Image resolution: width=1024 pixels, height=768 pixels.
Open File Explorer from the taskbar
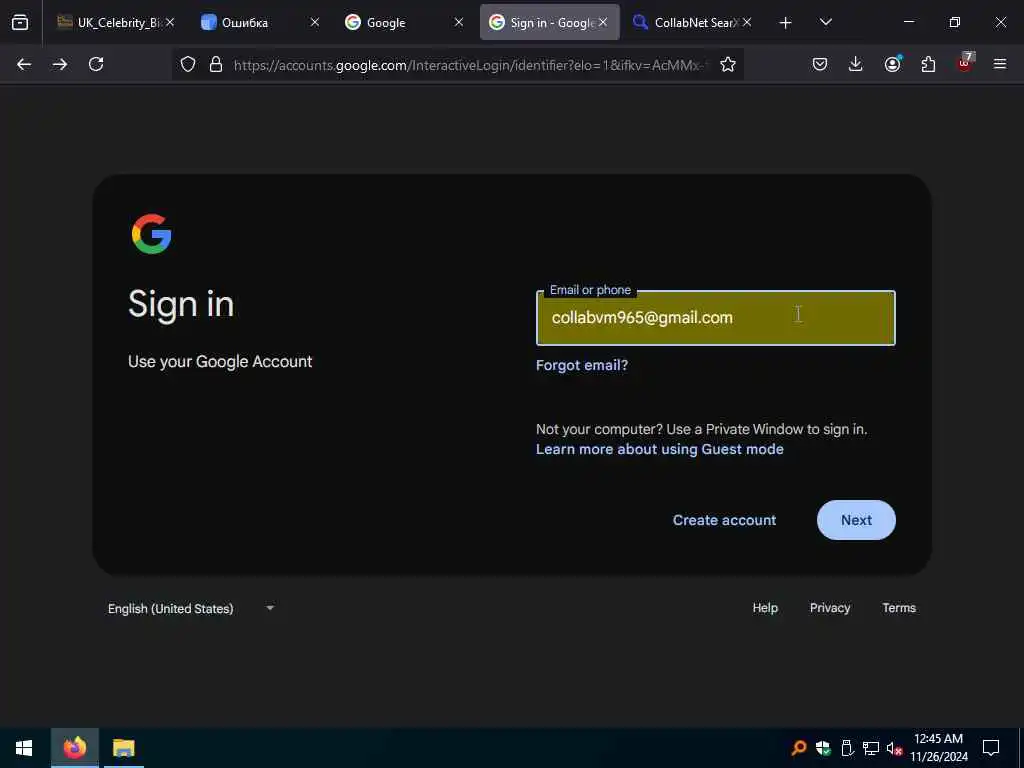[x=123, y=748]
